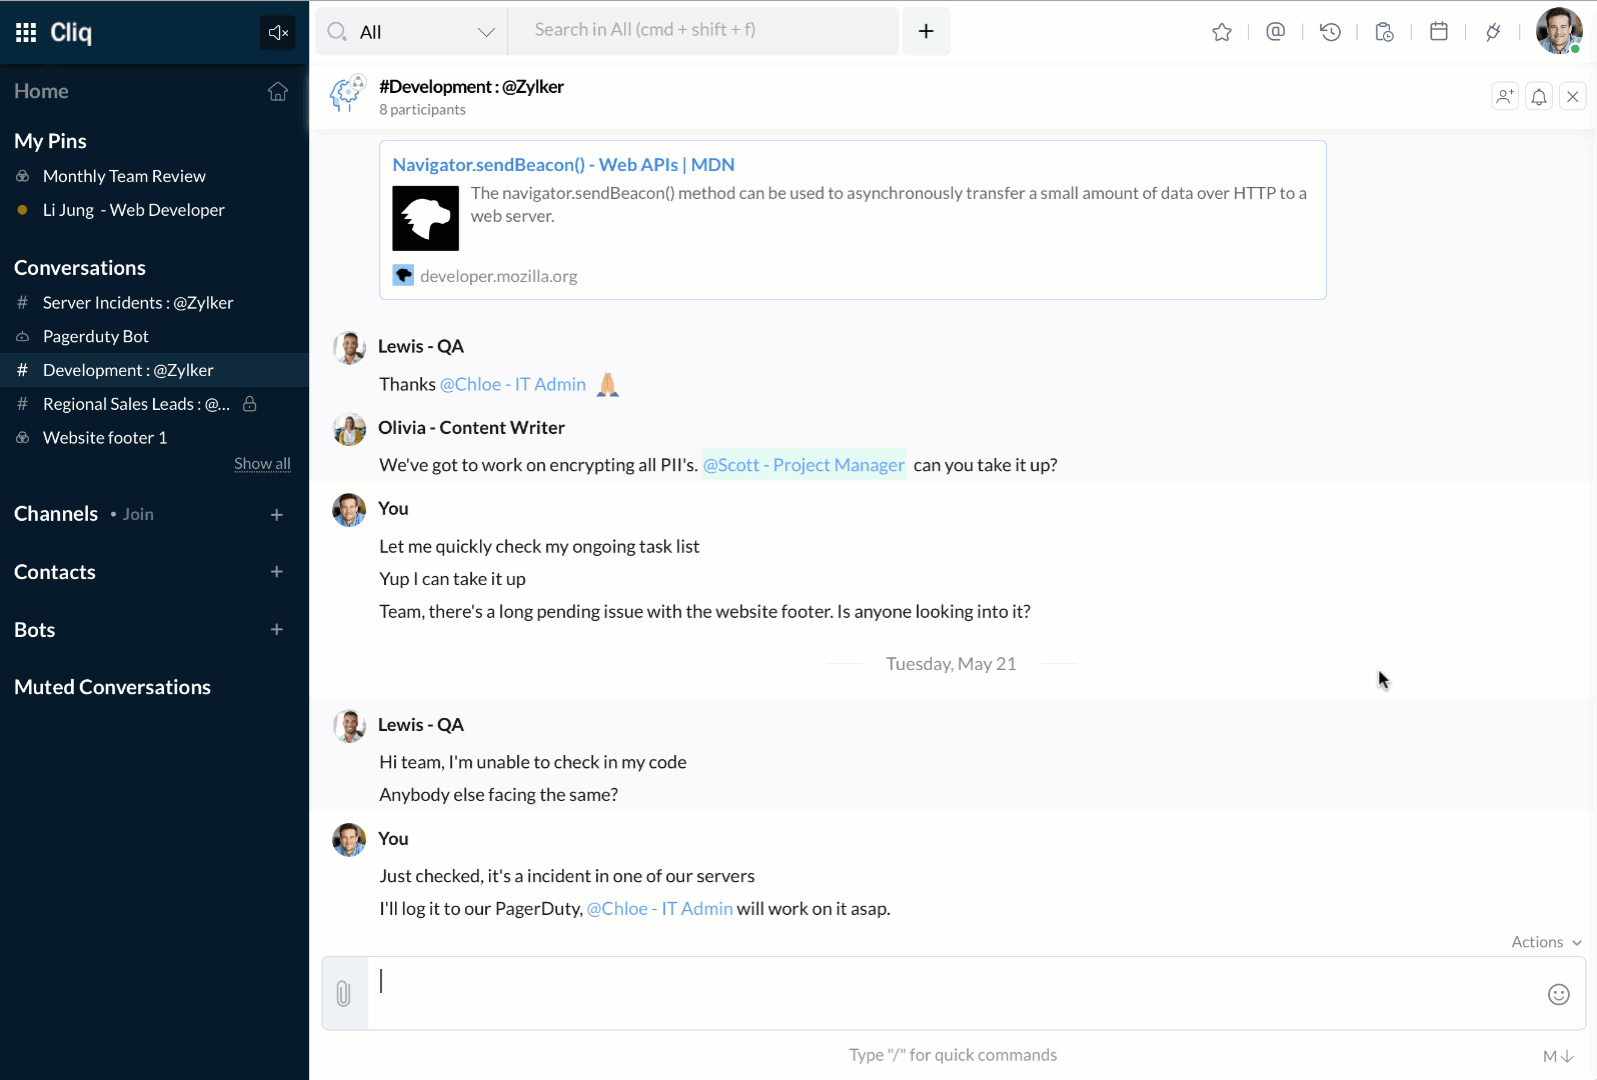Image resolution: width=1597 pixels, height=1080 pixels.
Task: Focus the Search in All field
Action: click(x=704, y=31)
